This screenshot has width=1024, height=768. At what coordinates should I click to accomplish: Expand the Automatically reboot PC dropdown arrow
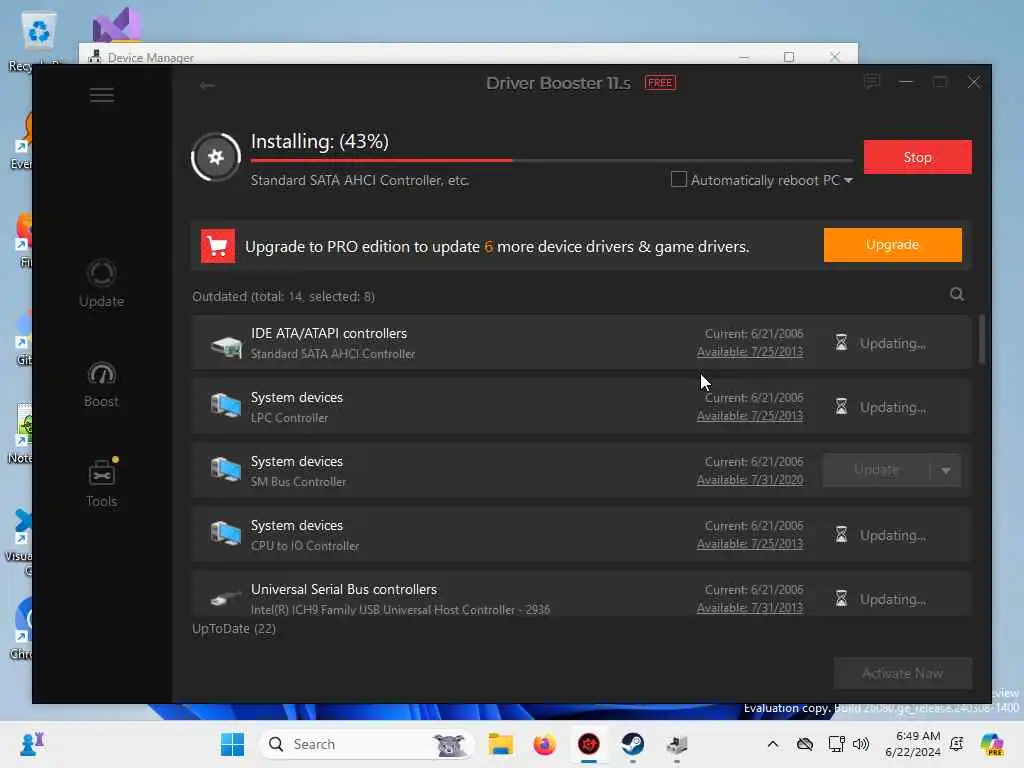tap(848, 180)
